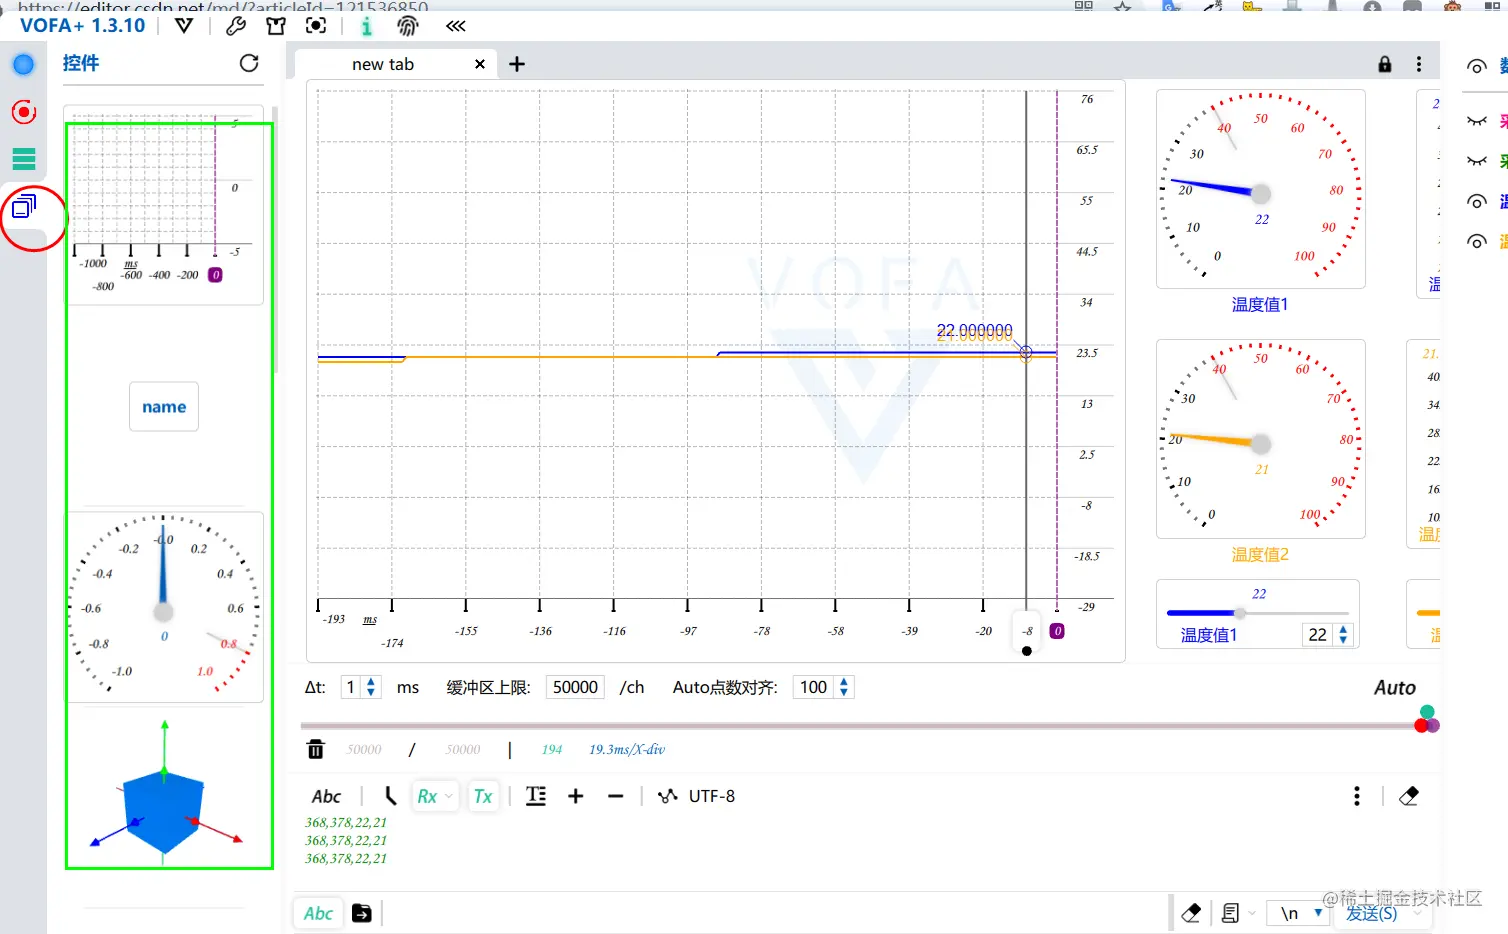Clear the send box with the bottom eraser
The height and width of the screenshot is (934, 1508).
tap(1191, 913)
